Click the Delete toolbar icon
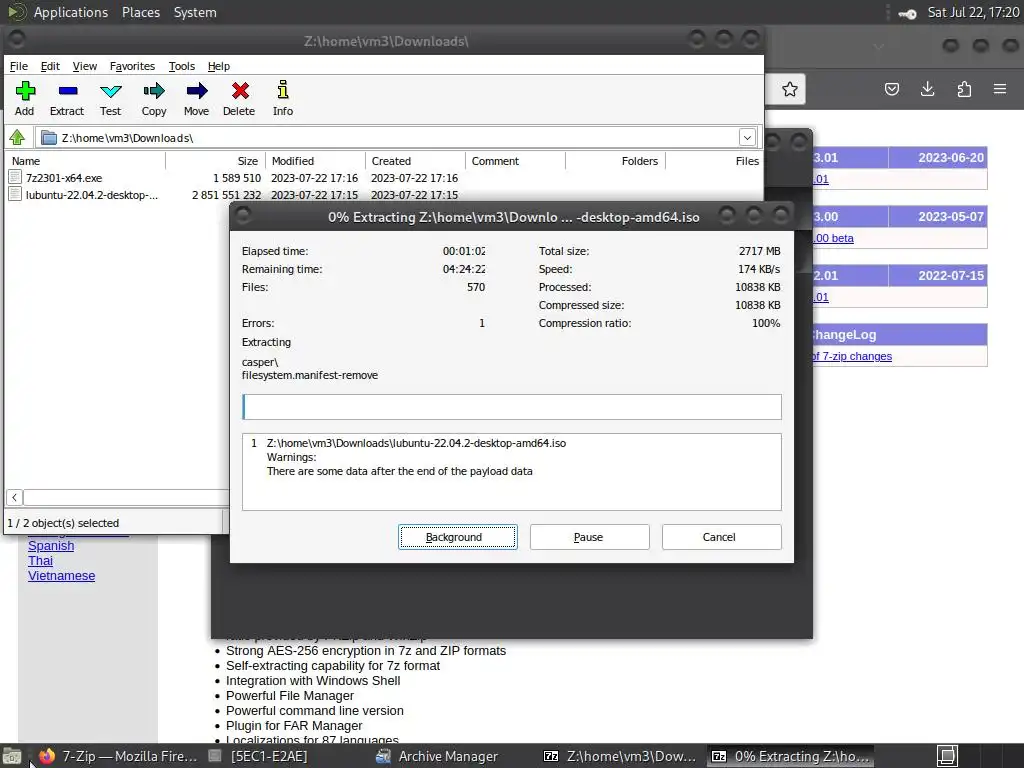This screenshot has height=768, width=1024. [239, 98]
